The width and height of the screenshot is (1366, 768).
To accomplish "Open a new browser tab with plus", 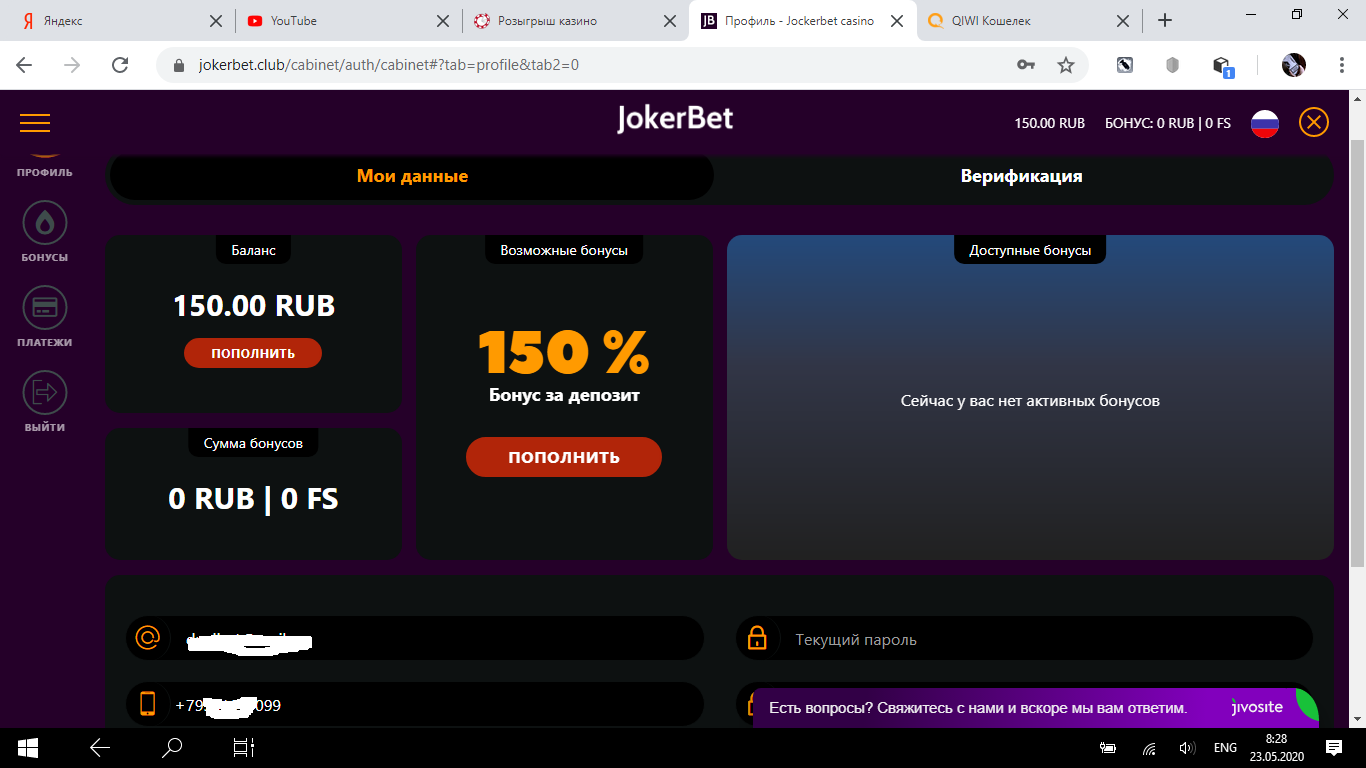I will [x=1165, y=20].
